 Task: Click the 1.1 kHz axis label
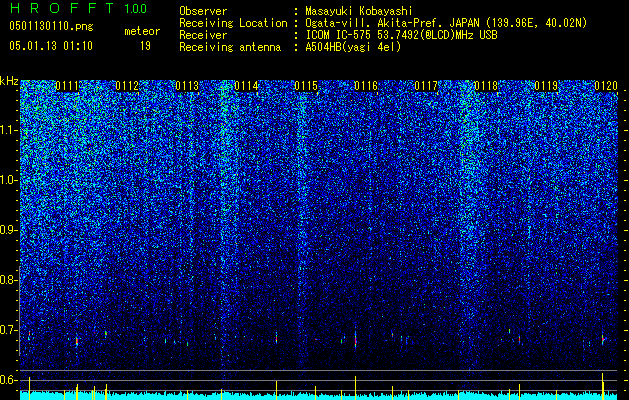(9, 130)
